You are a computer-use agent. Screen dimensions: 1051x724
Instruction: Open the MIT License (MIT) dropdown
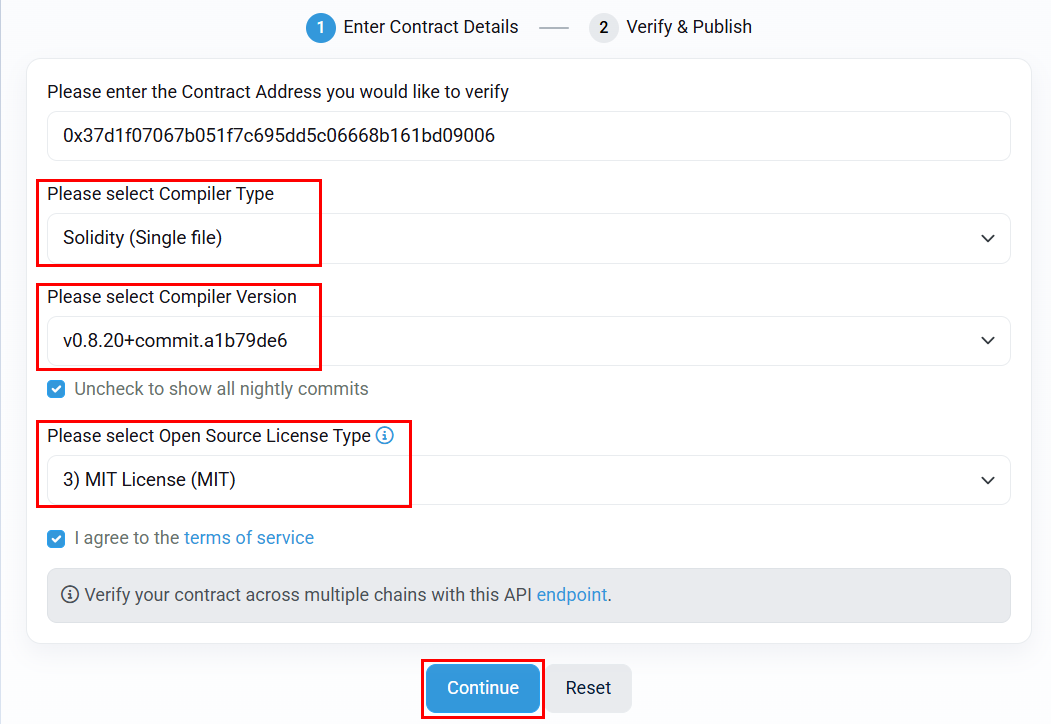[528, 480]
